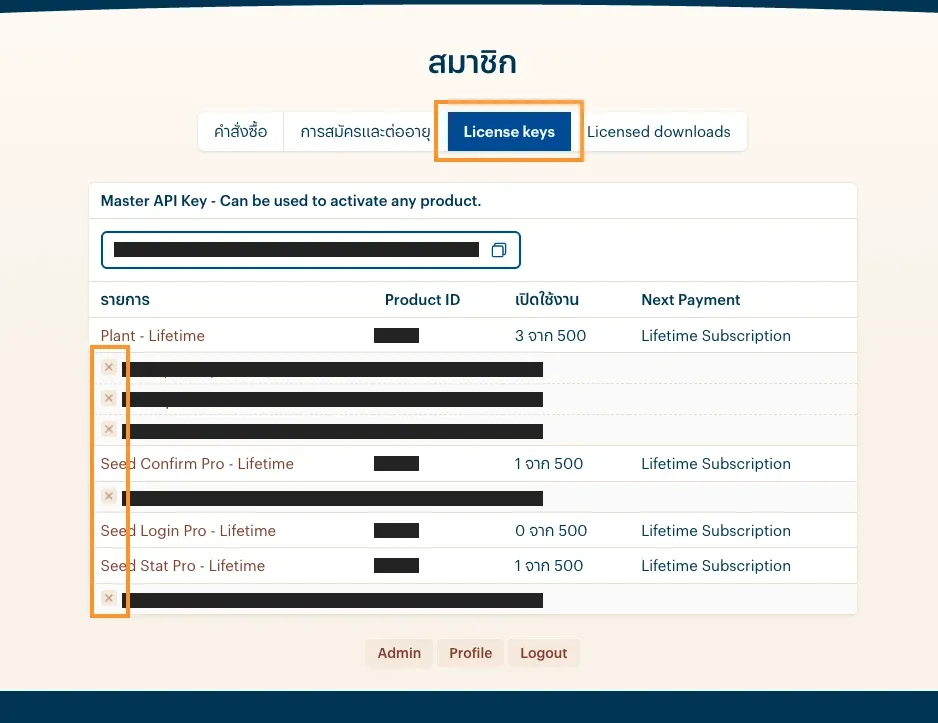This screenshot has width=938, height=723.
Task: Remove second activation under Plant - Lifetime
Action: [108, 398]
